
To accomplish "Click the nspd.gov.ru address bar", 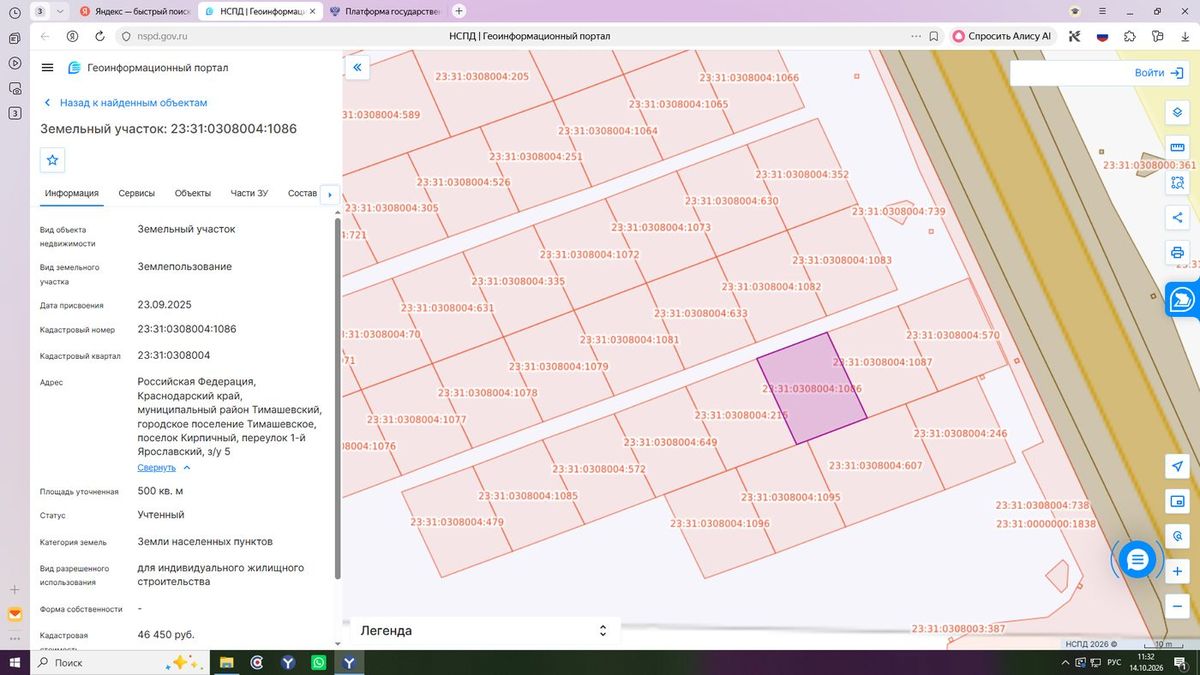I will [161, 36].
